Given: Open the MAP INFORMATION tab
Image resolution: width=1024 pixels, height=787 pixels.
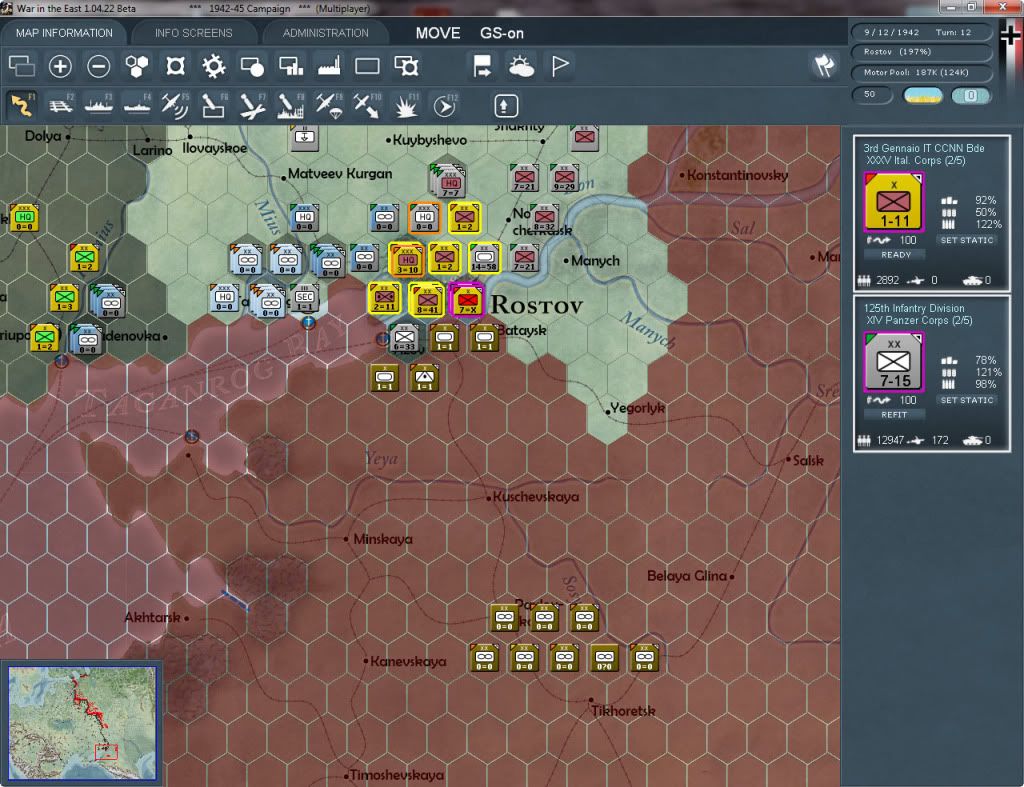Looking at the screenshot, I should tap(64, 33).
